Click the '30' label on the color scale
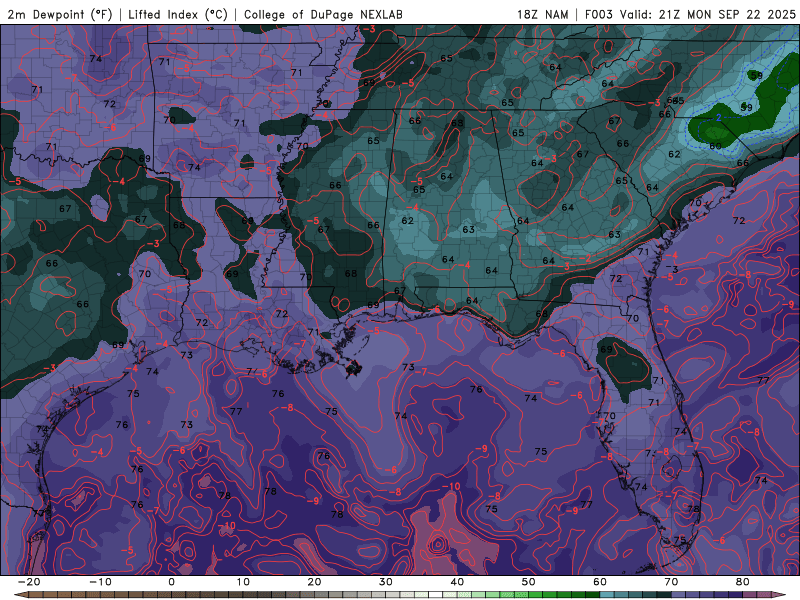This screenshot has height=600, width=800. click(386, 582)
